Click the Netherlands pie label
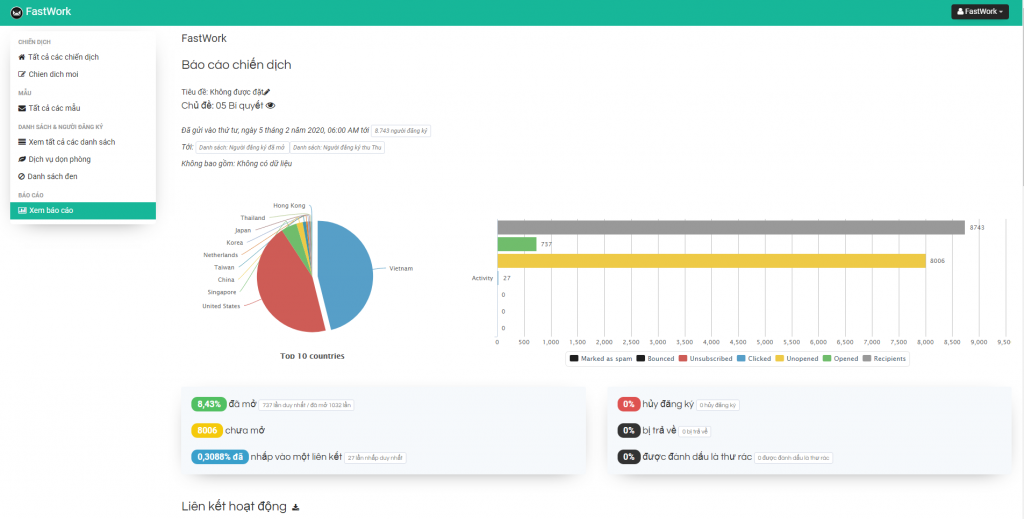Screen dimensions: 1024x519 pyautogui.click(x=221, y=255)
